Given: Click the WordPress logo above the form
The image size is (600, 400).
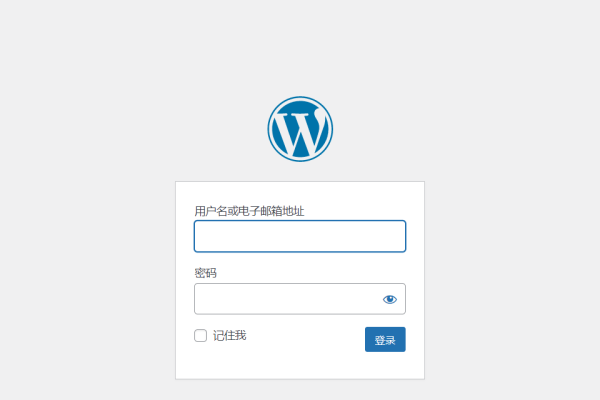Looking at the screenshot, I should click(x=300, y=129).
